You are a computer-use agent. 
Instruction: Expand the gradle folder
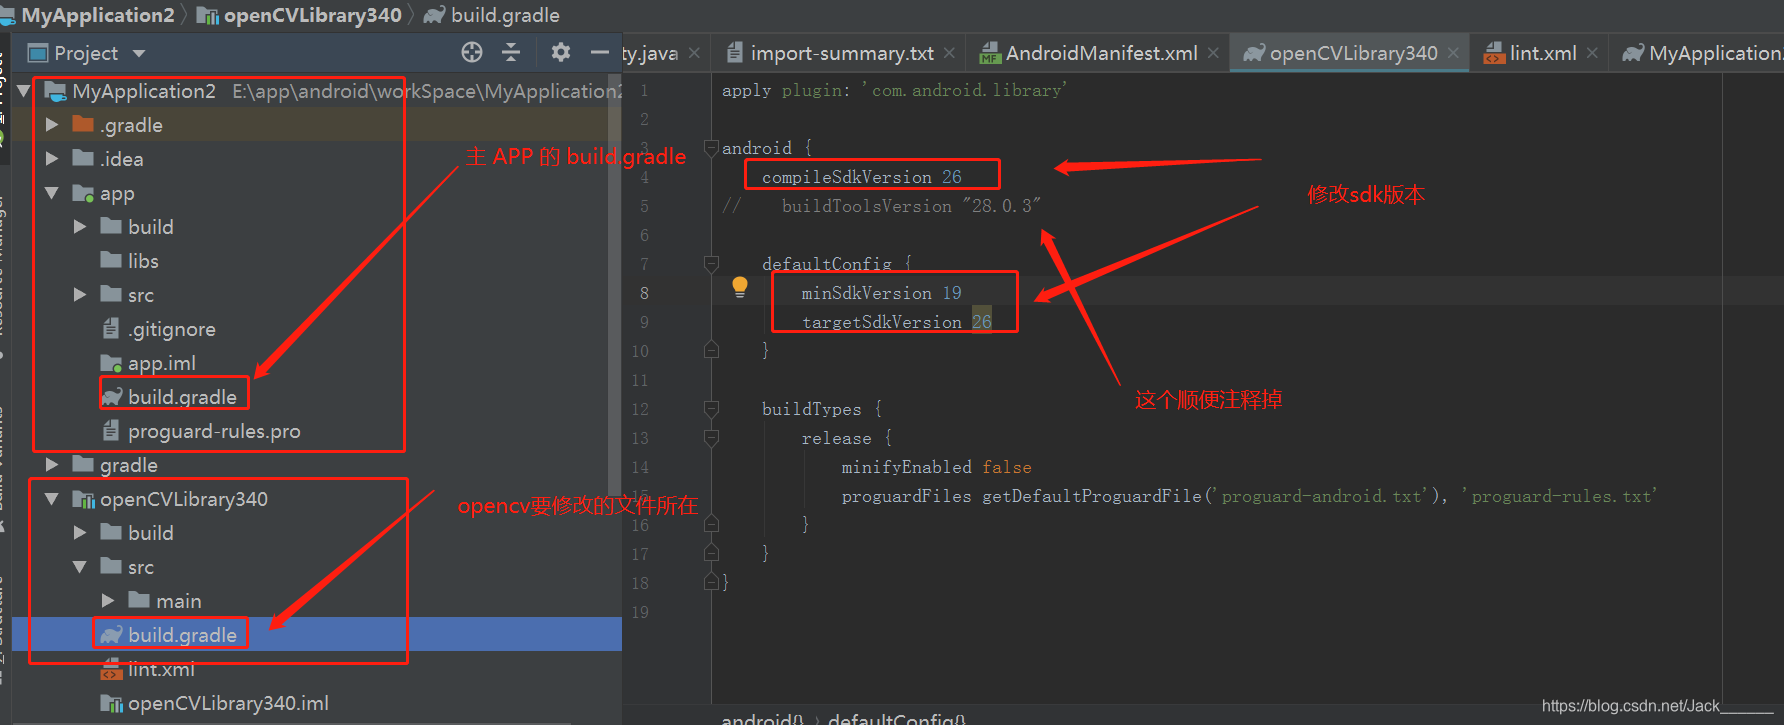pyautogui.click(x=52, y=465)
